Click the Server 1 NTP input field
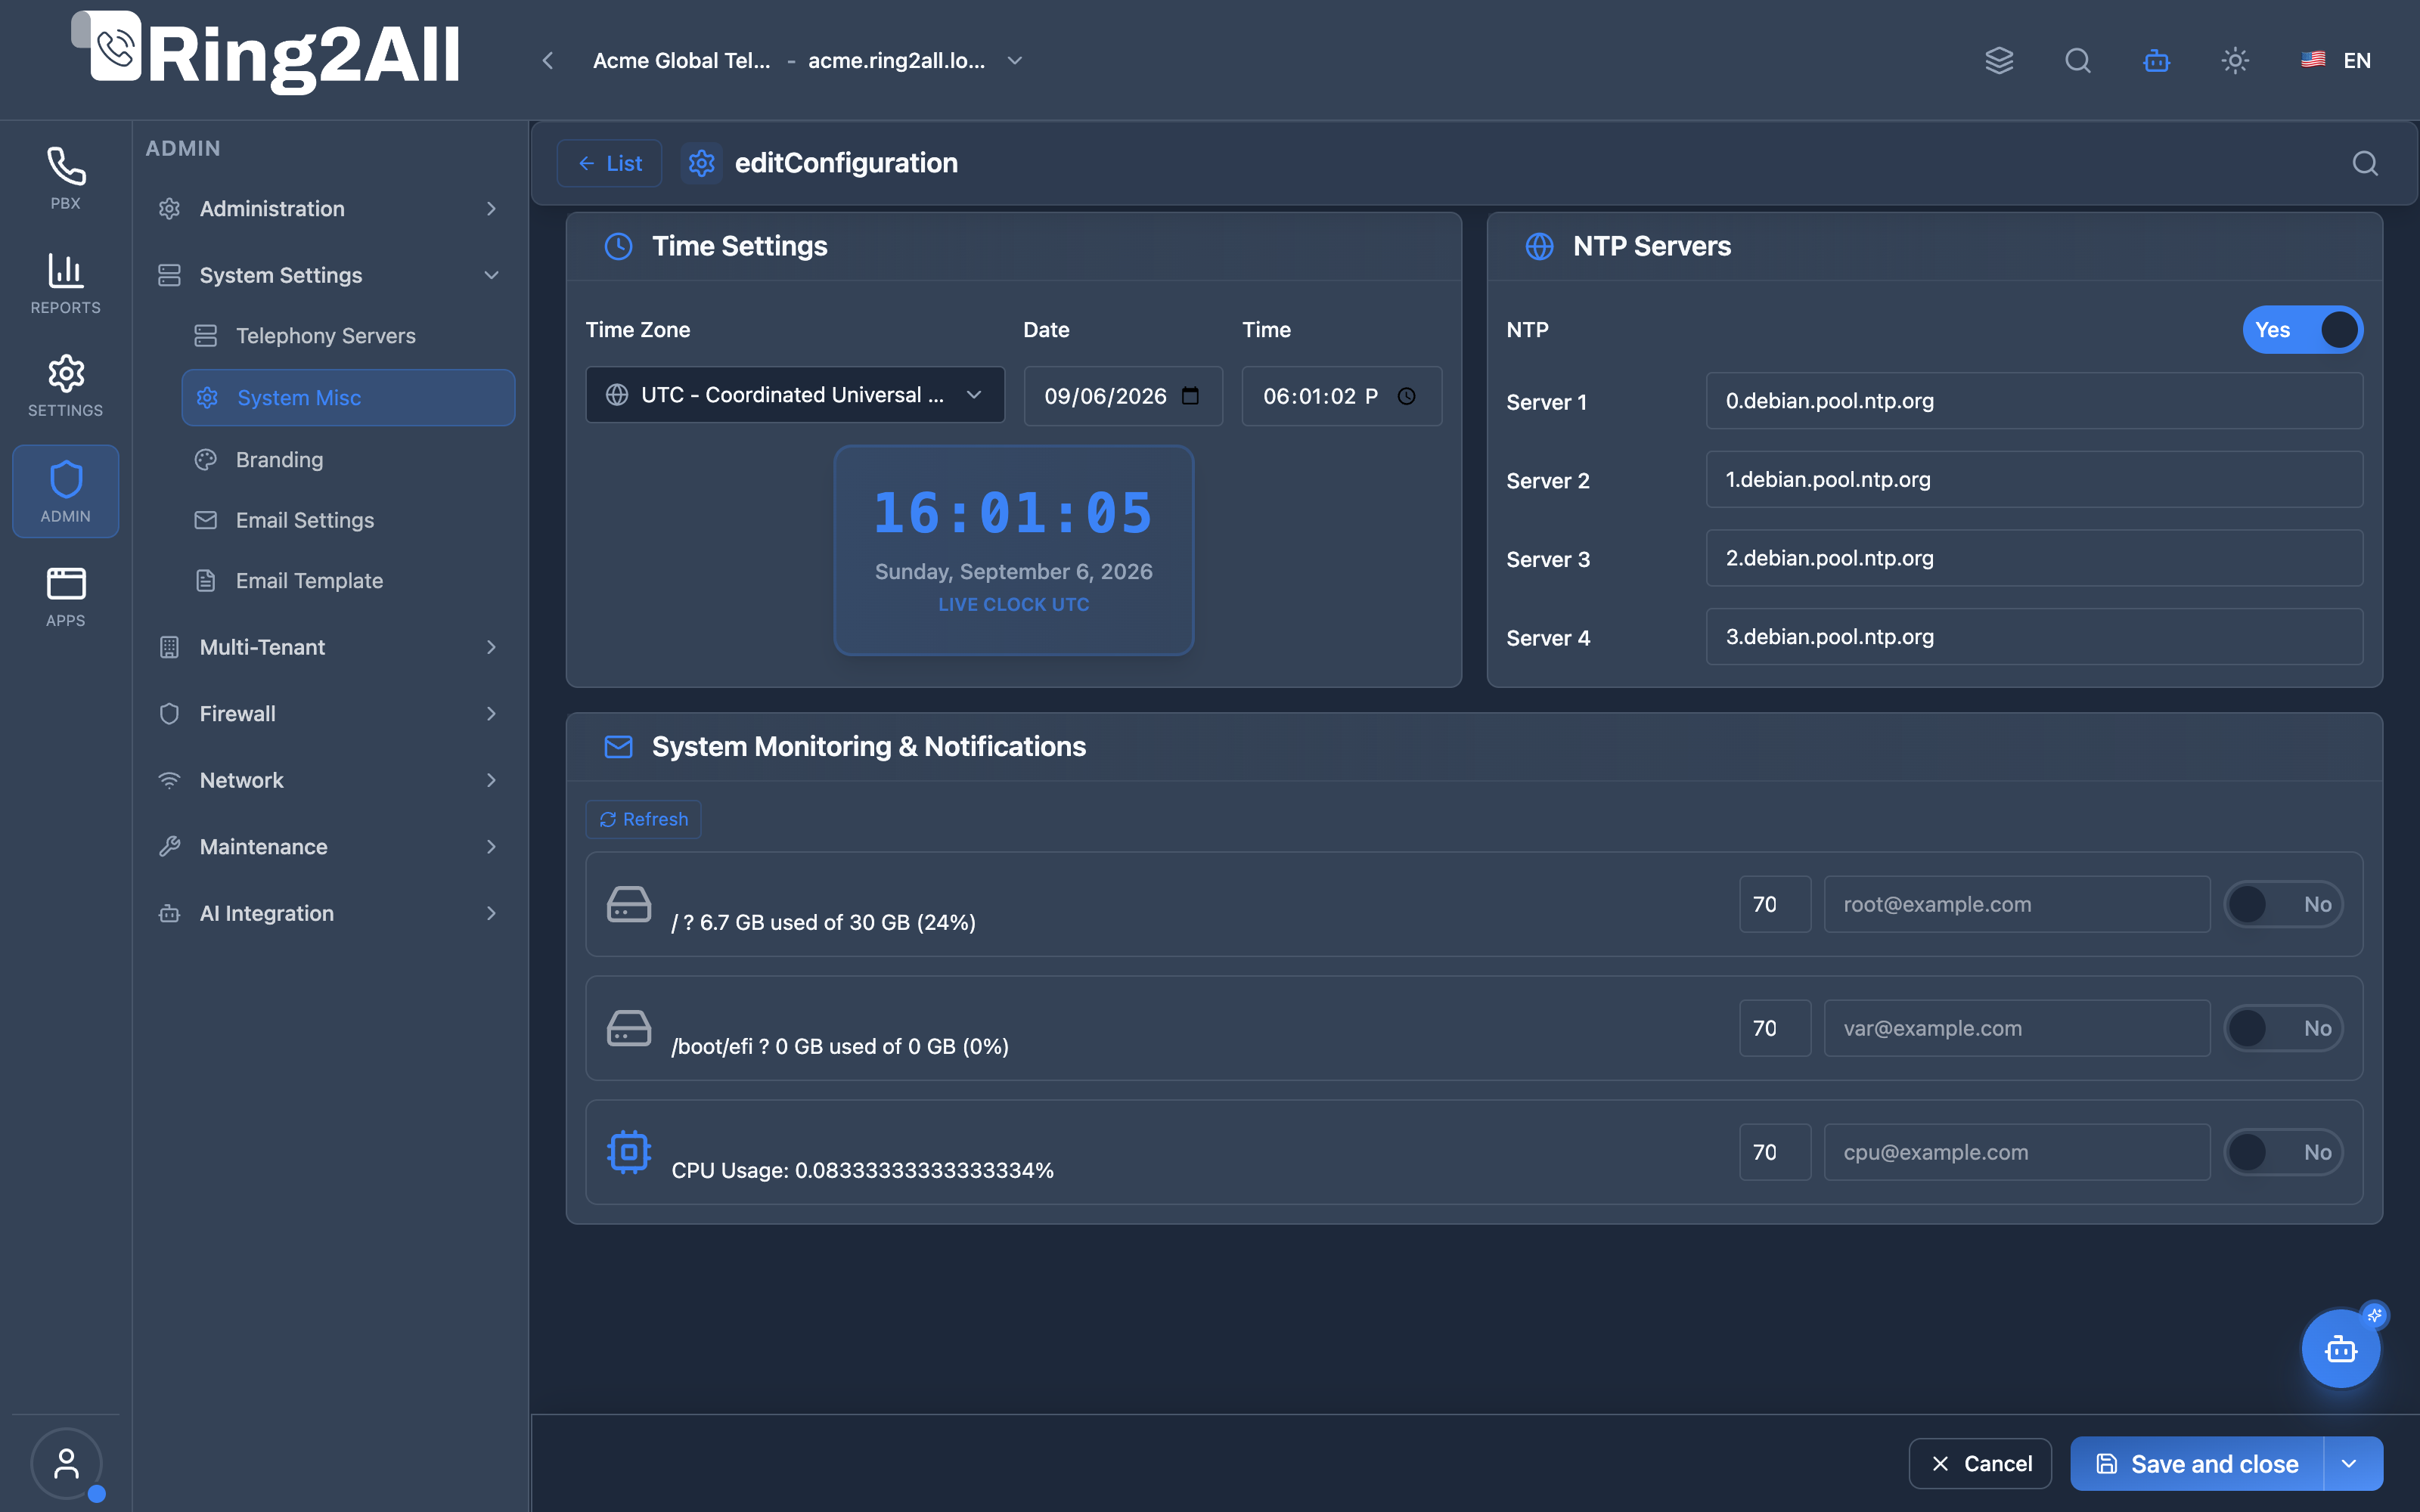Viewport: 2420px width, 1512px height. [2034, 401]
